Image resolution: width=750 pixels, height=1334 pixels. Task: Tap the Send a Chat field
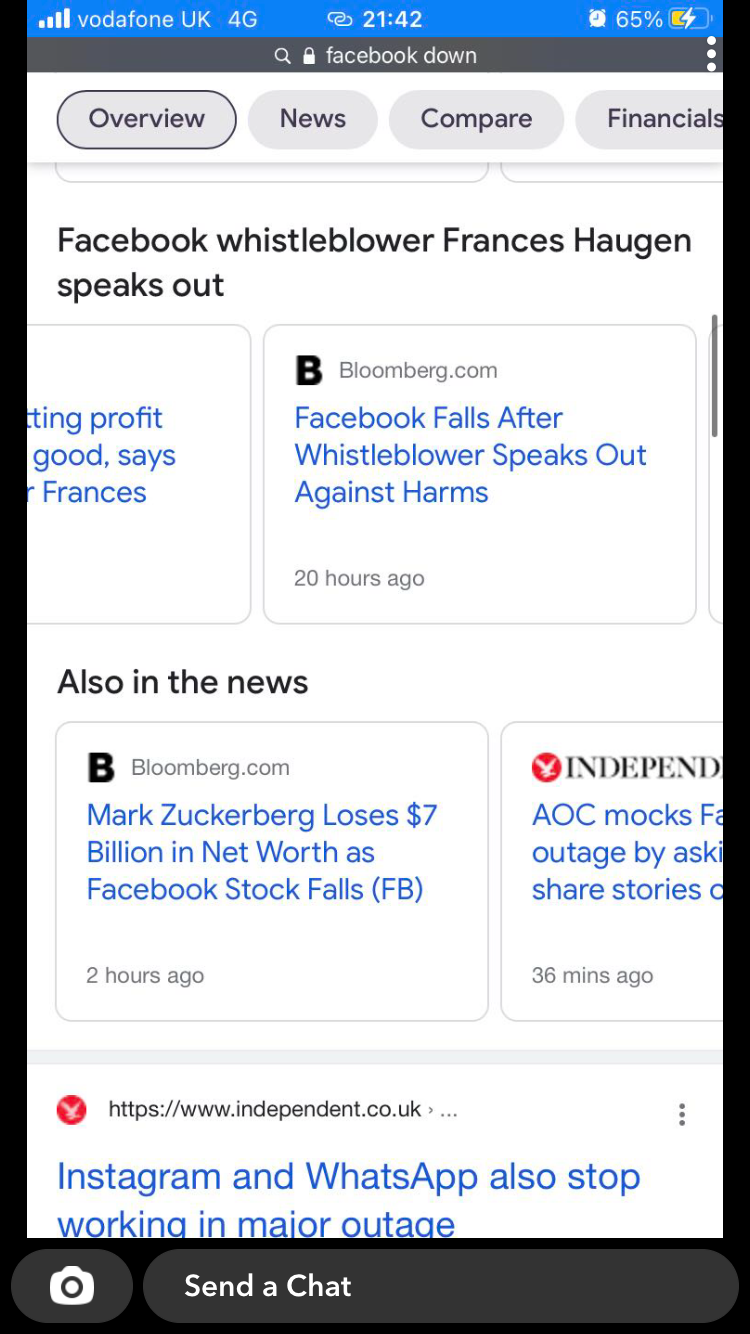[440, 1286]
